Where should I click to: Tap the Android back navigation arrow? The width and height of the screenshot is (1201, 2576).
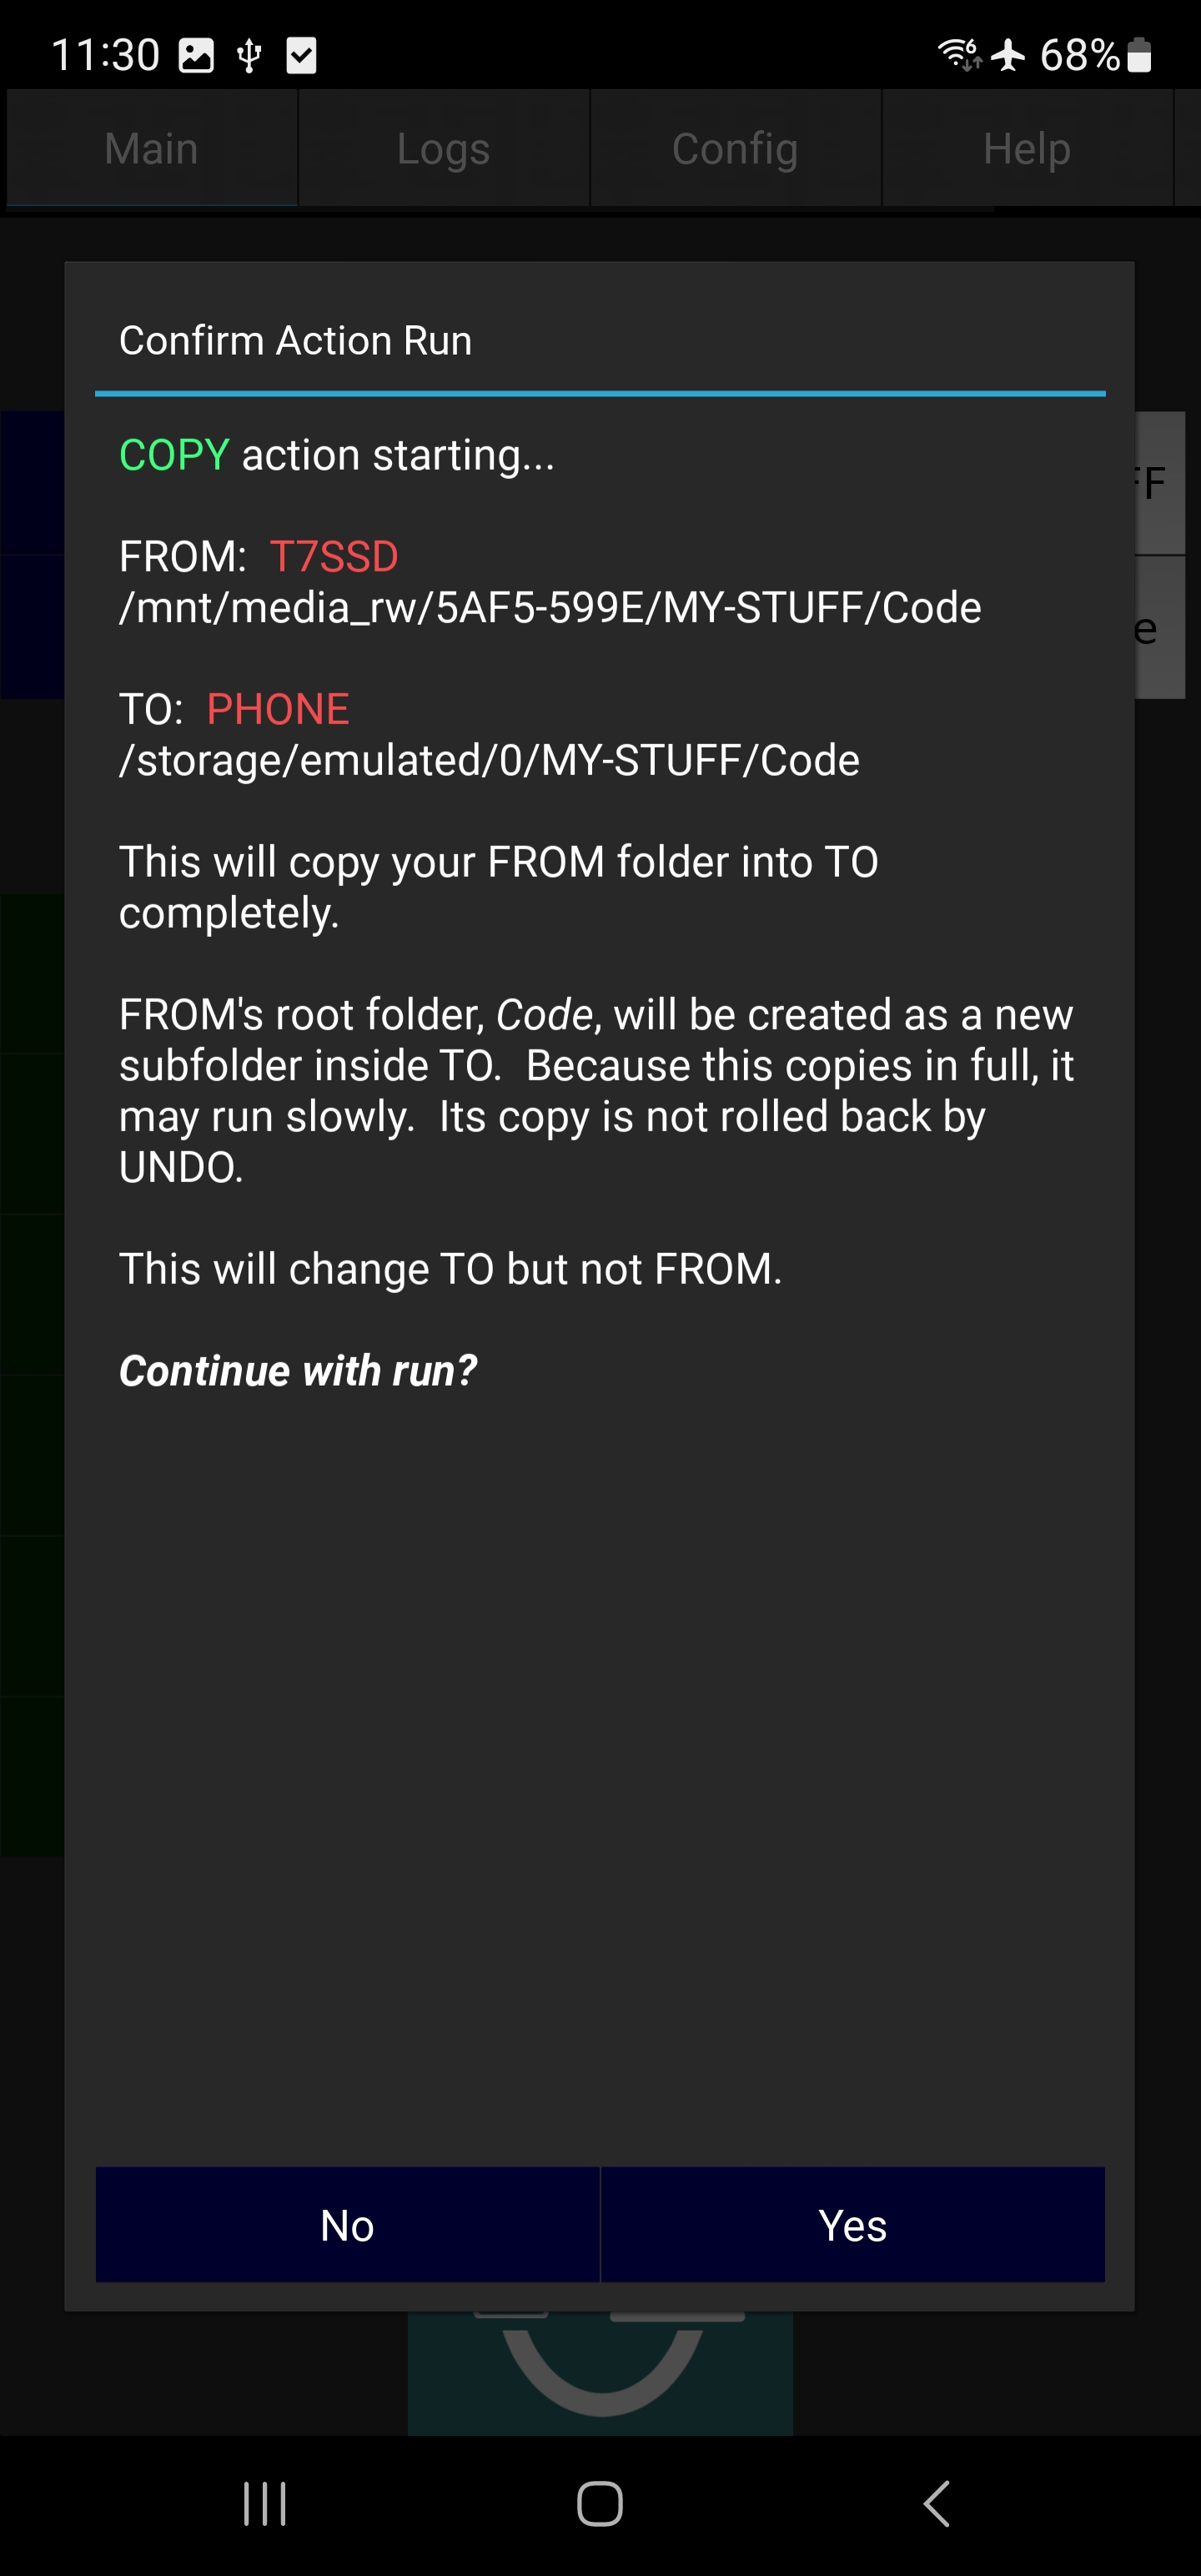pos(936,2504)
